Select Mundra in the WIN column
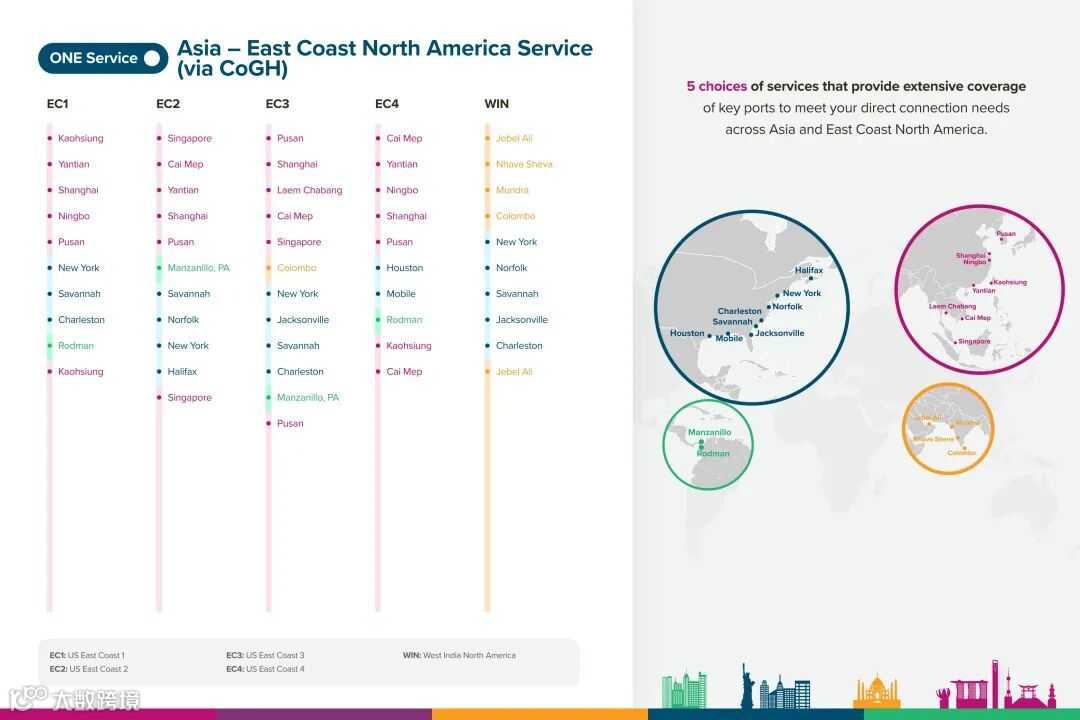The width and height of the screenshot is (1080, 720). coord(512,190)
